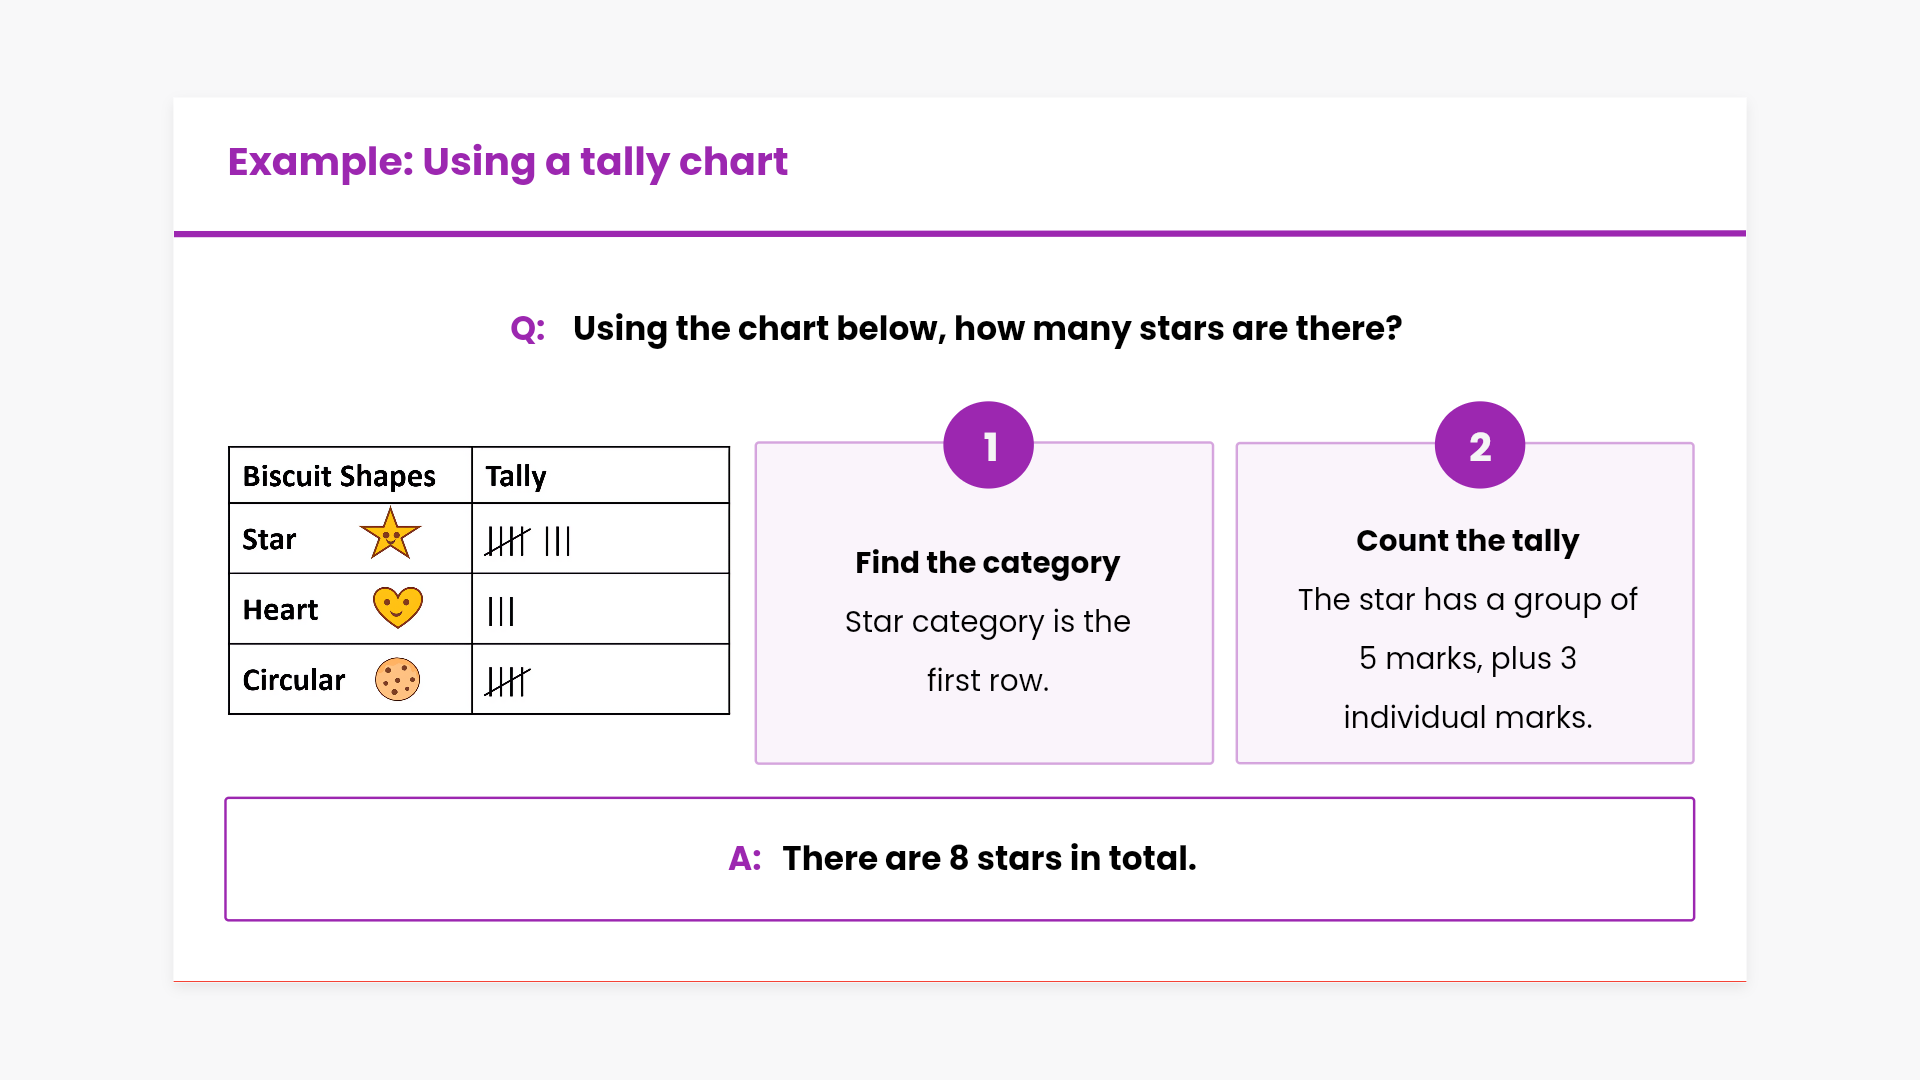Click the Circular row tally marks
Image resolution: width=1920 pixels, height=1080 pixels.
508,681
